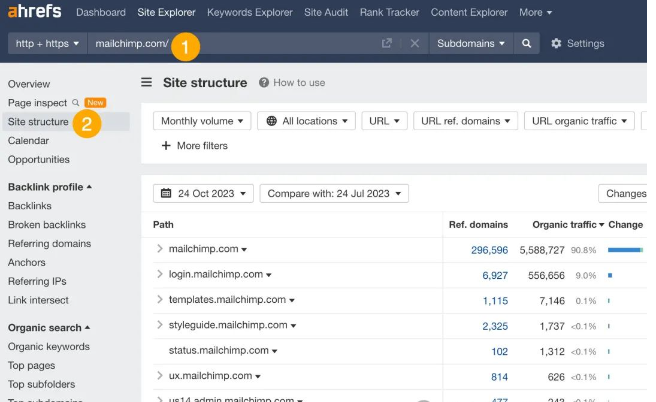Go to Site Audit in top menu

[x=325, y=12]
